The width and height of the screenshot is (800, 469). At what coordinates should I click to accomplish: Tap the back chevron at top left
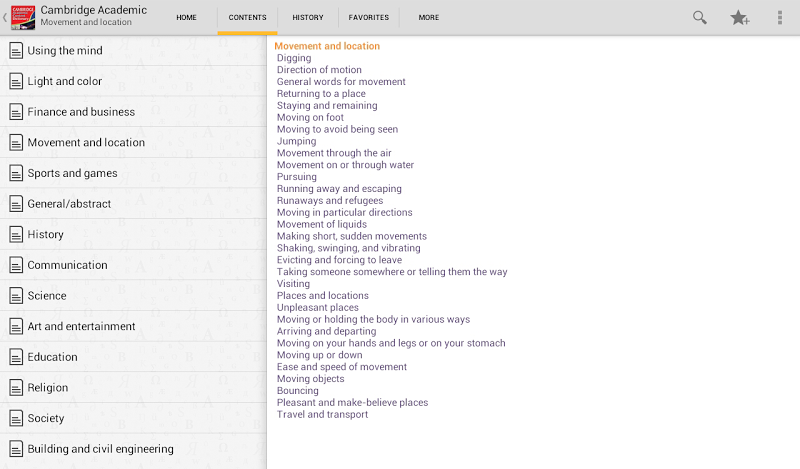(5, 17)
